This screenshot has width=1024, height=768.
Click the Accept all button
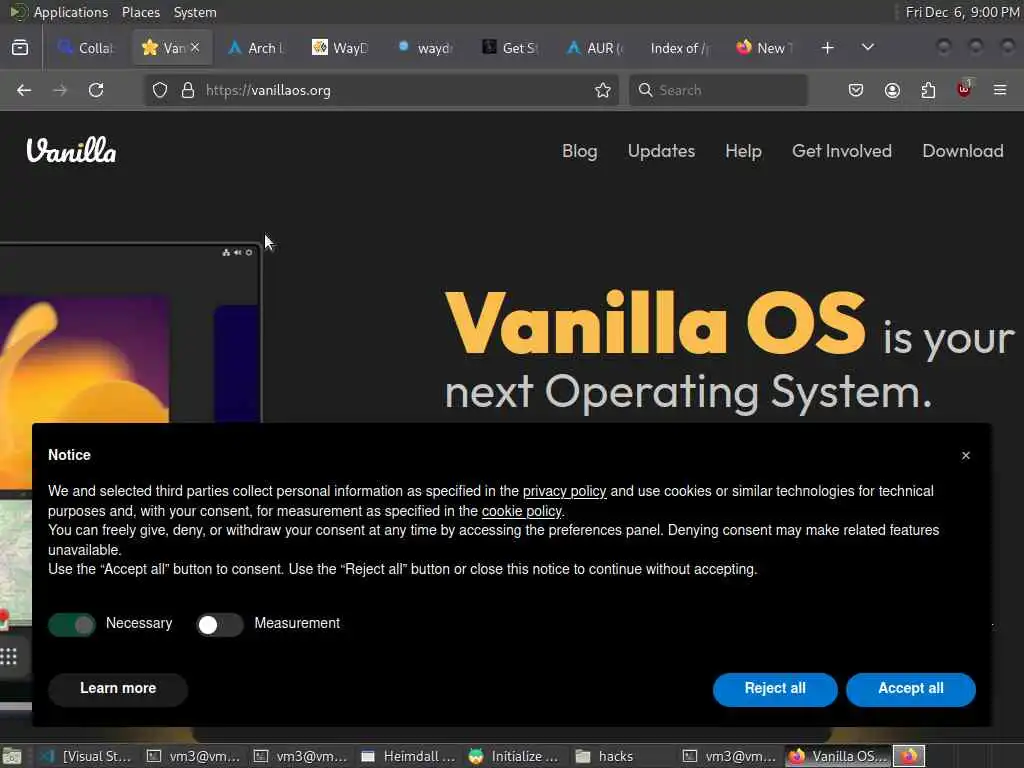tap(911, 689)
